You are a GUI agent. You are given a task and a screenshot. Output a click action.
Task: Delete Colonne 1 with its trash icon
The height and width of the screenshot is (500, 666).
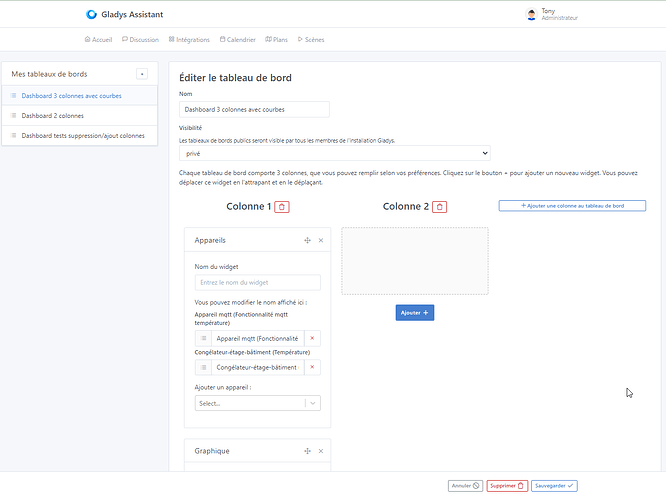tap(282, 207)
